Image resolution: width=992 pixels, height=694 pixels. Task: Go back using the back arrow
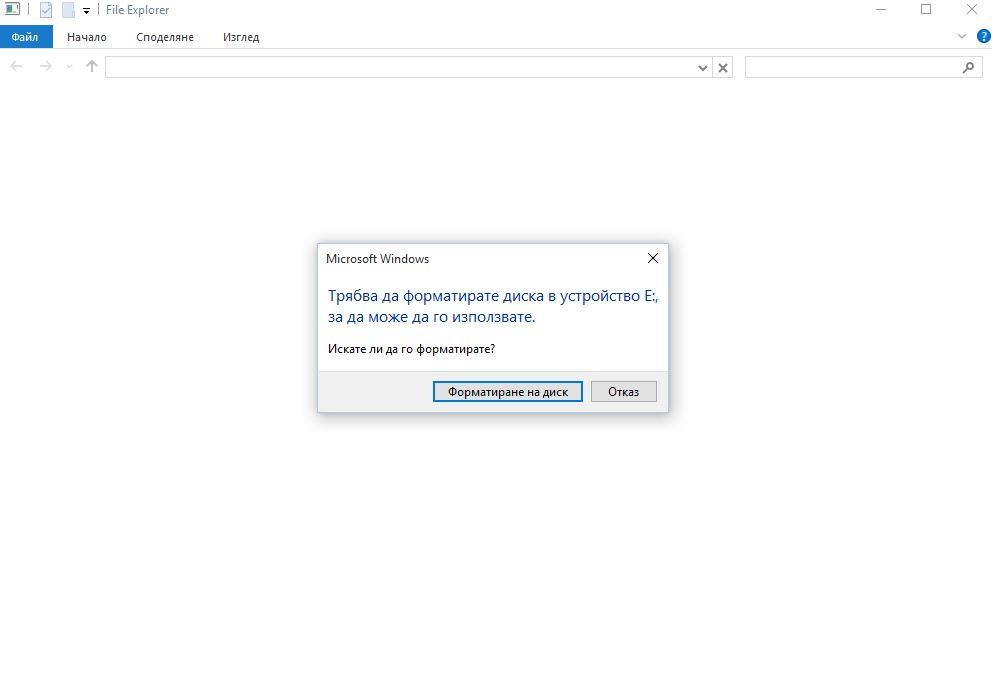pyautogui.click(x=16, y=66)
